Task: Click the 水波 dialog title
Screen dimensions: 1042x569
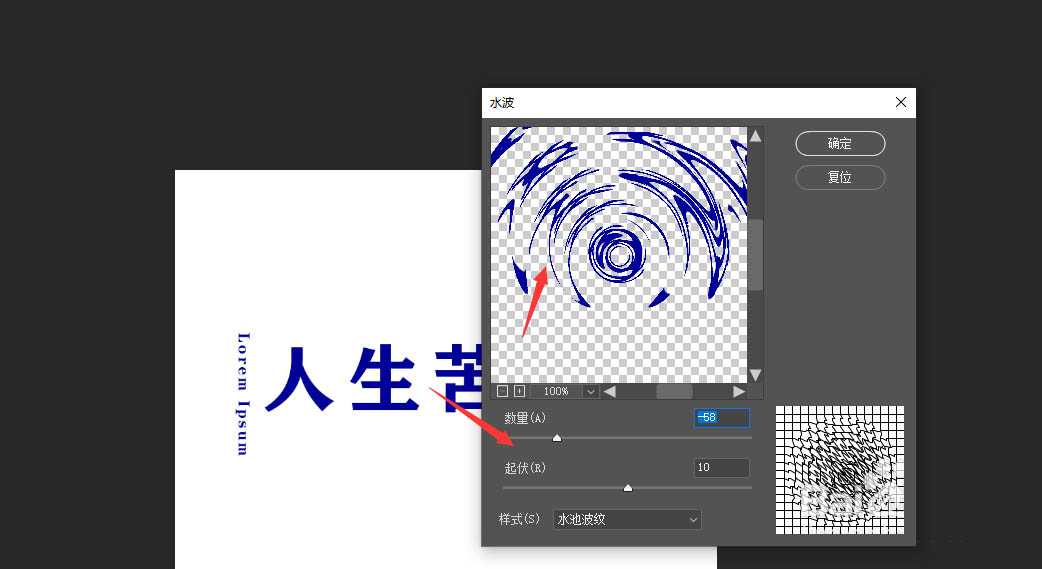Action: pyautogui.click(x=502, y=102)
